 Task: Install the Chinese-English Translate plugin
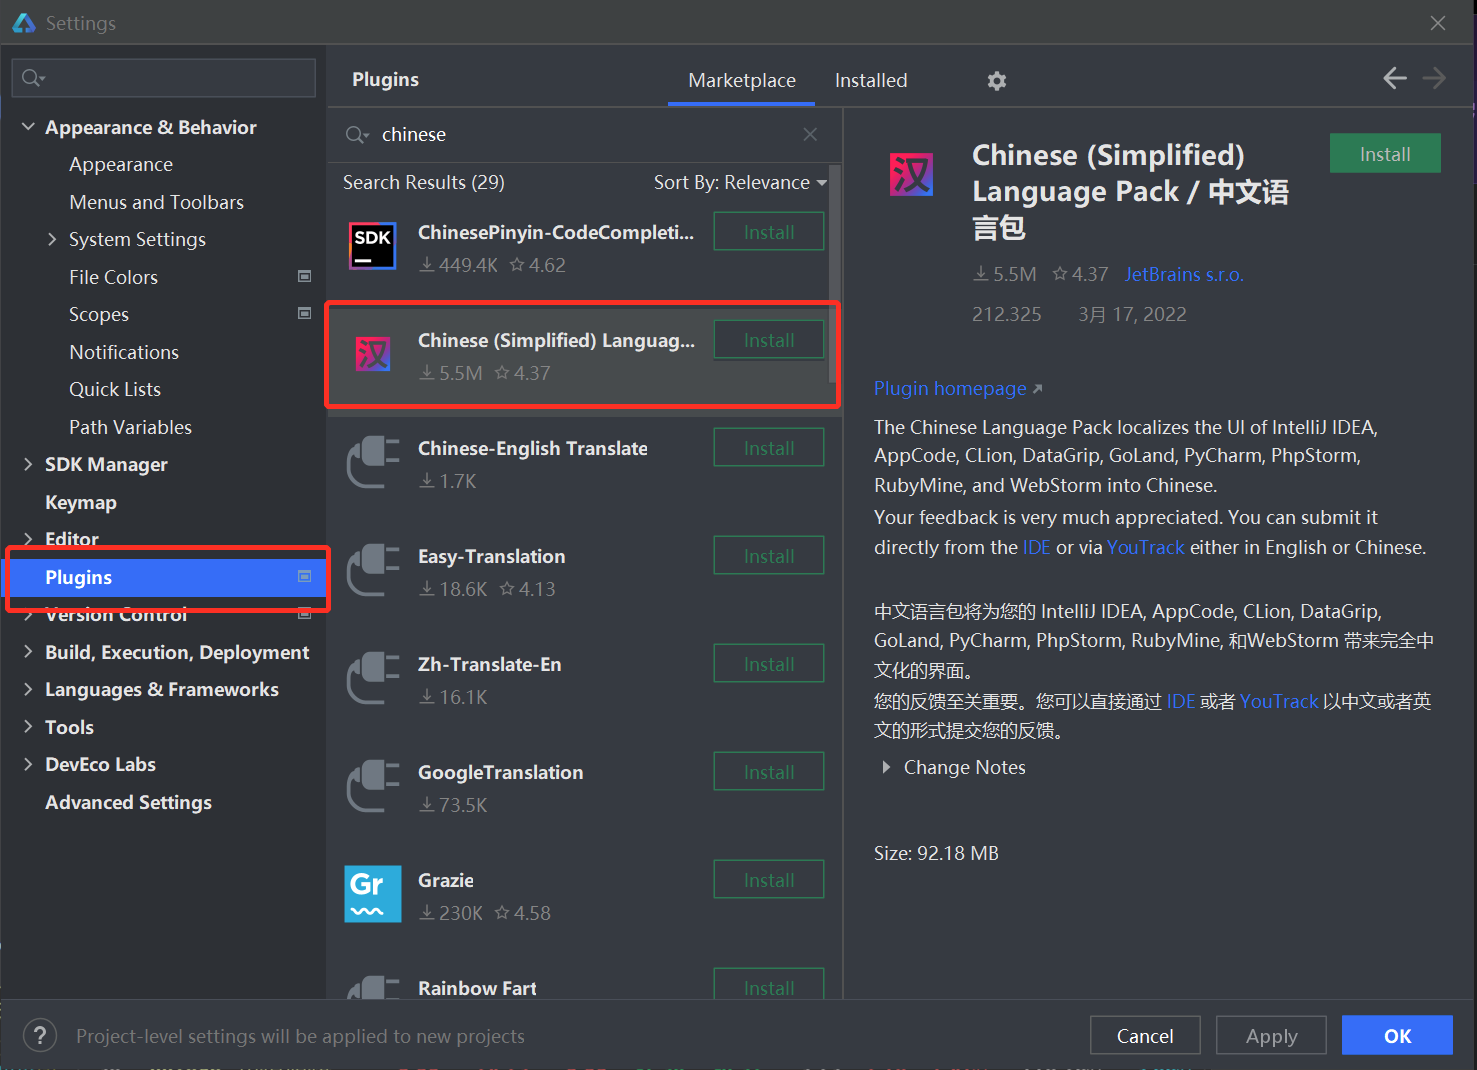point(769,448)
